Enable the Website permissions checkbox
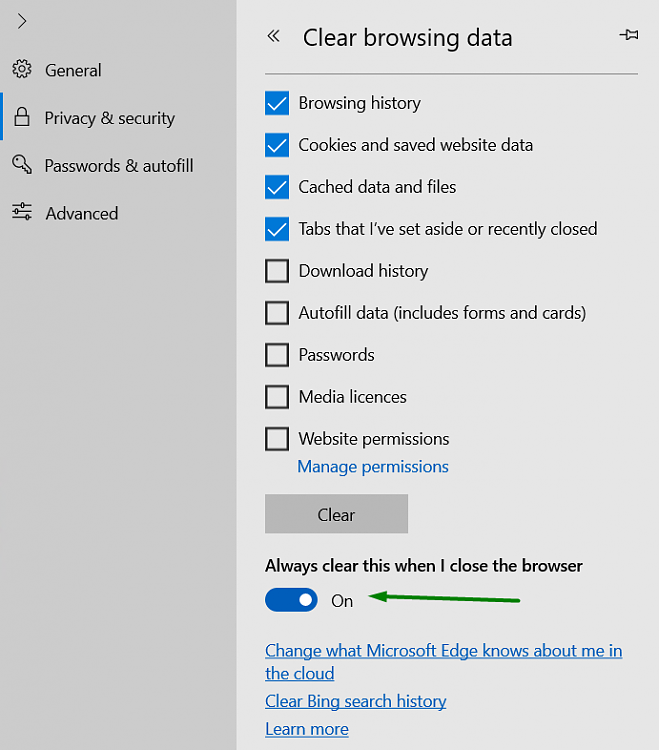This screenshot has height=750, width=659. pyautogui.click(x=277, y=439)
